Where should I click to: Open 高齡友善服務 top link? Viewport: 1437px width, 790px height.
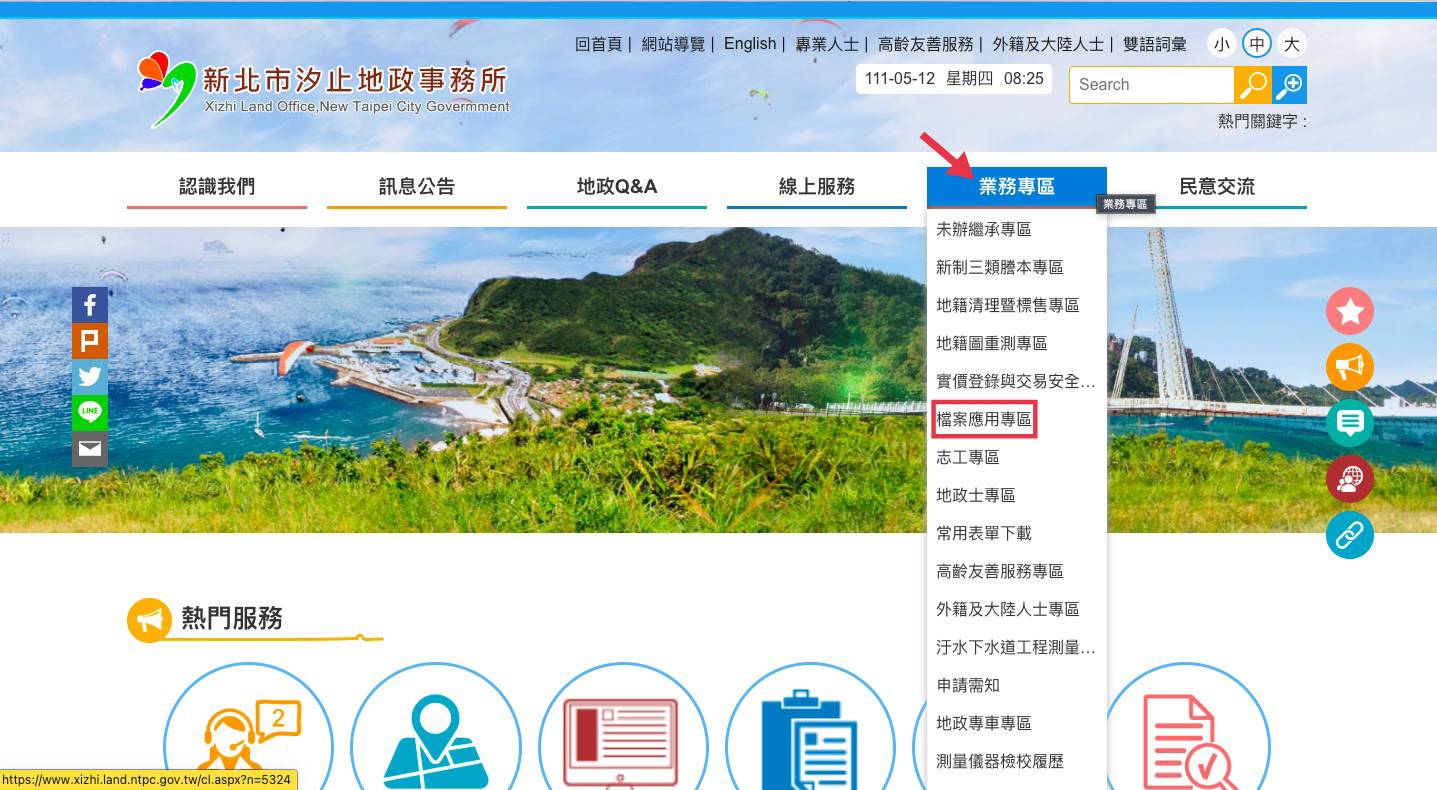coord(925,44)
